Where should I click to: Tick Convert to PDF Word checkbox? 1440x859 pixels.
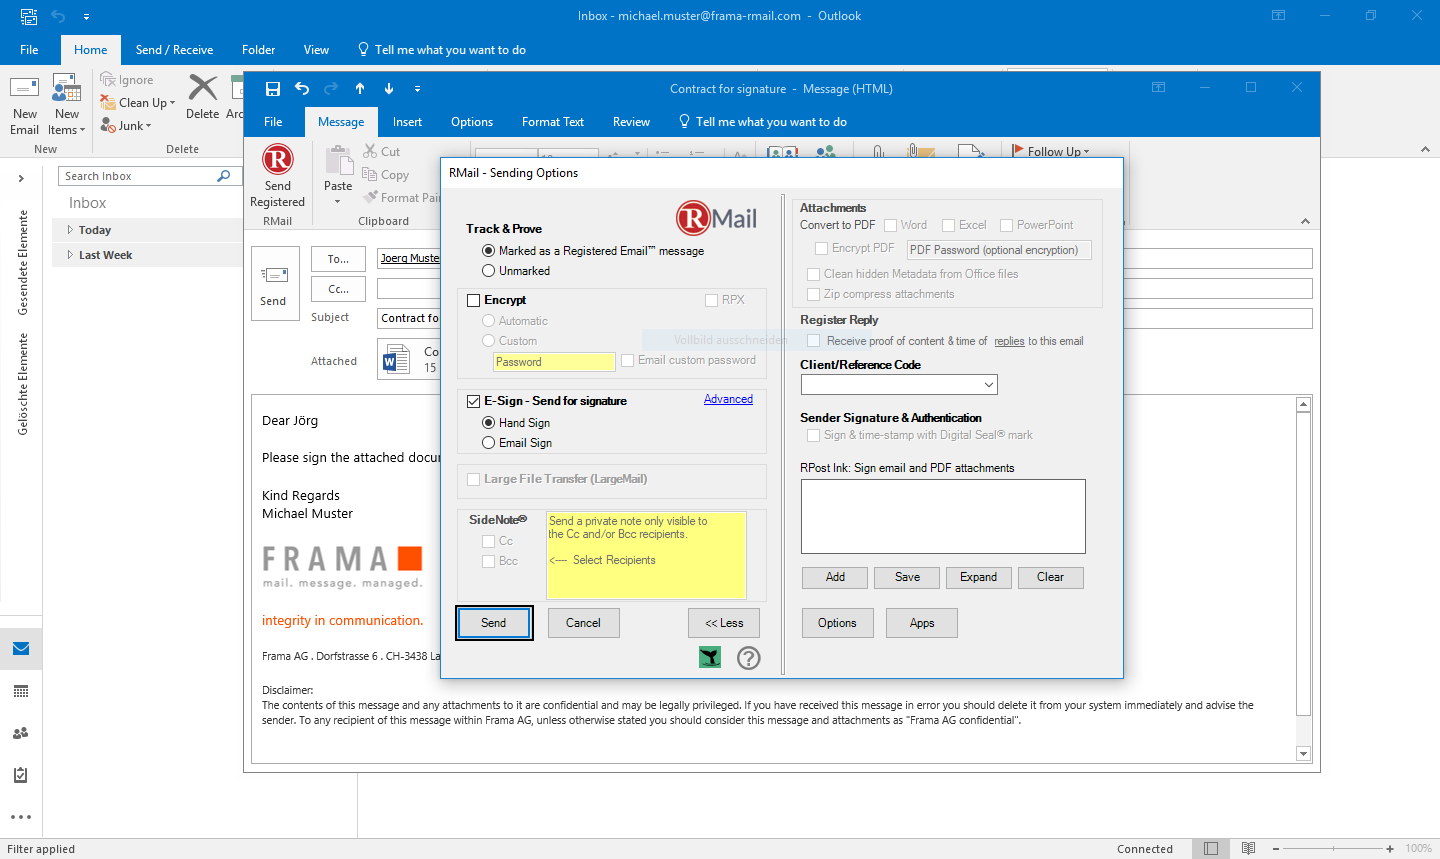(890, 226)
